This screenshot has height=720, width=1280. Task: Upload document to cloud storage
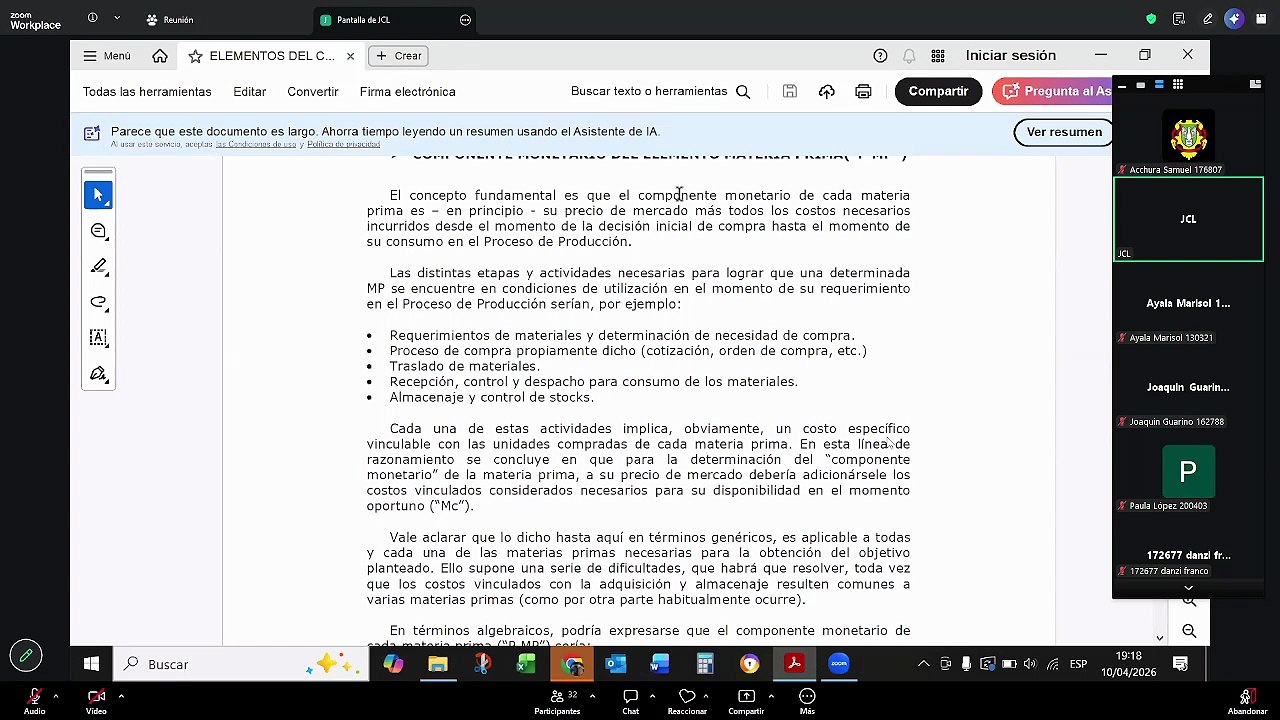click(x=826, y=92)
